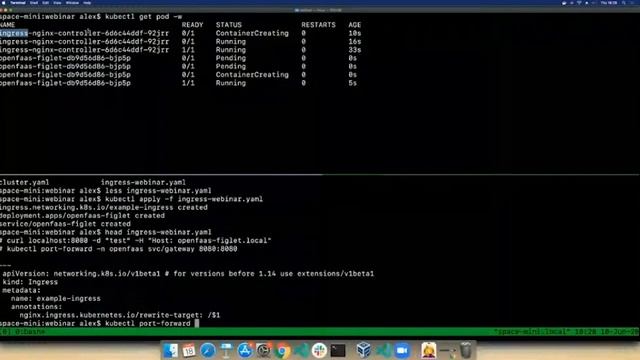Open the Terminal application menu

point(18,2)
